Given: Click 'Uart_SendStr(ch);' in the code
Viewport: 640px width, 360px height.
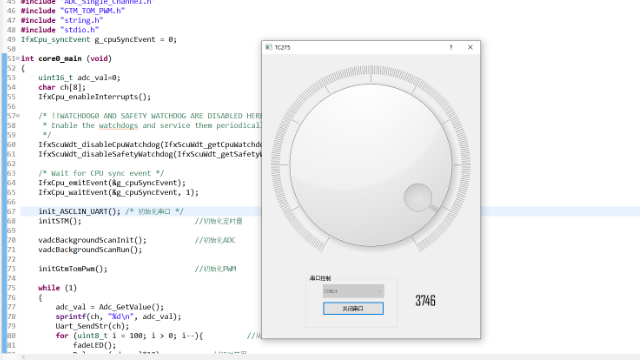Looking at the screenshot, I should point(92,326).
